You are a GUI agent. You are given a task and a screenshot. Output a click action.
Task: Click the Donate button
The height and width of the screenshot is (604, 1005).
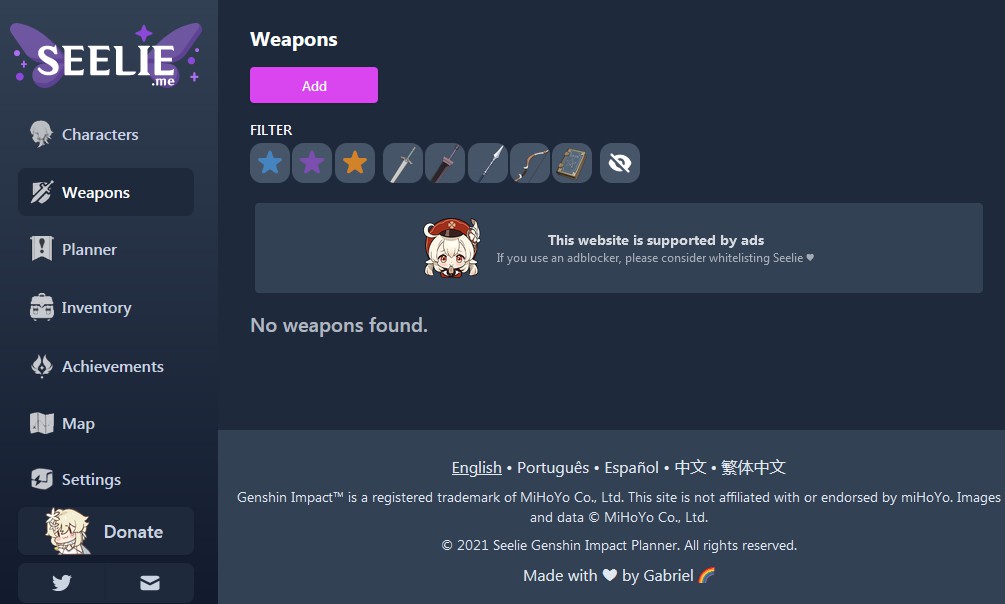[106, 531]
